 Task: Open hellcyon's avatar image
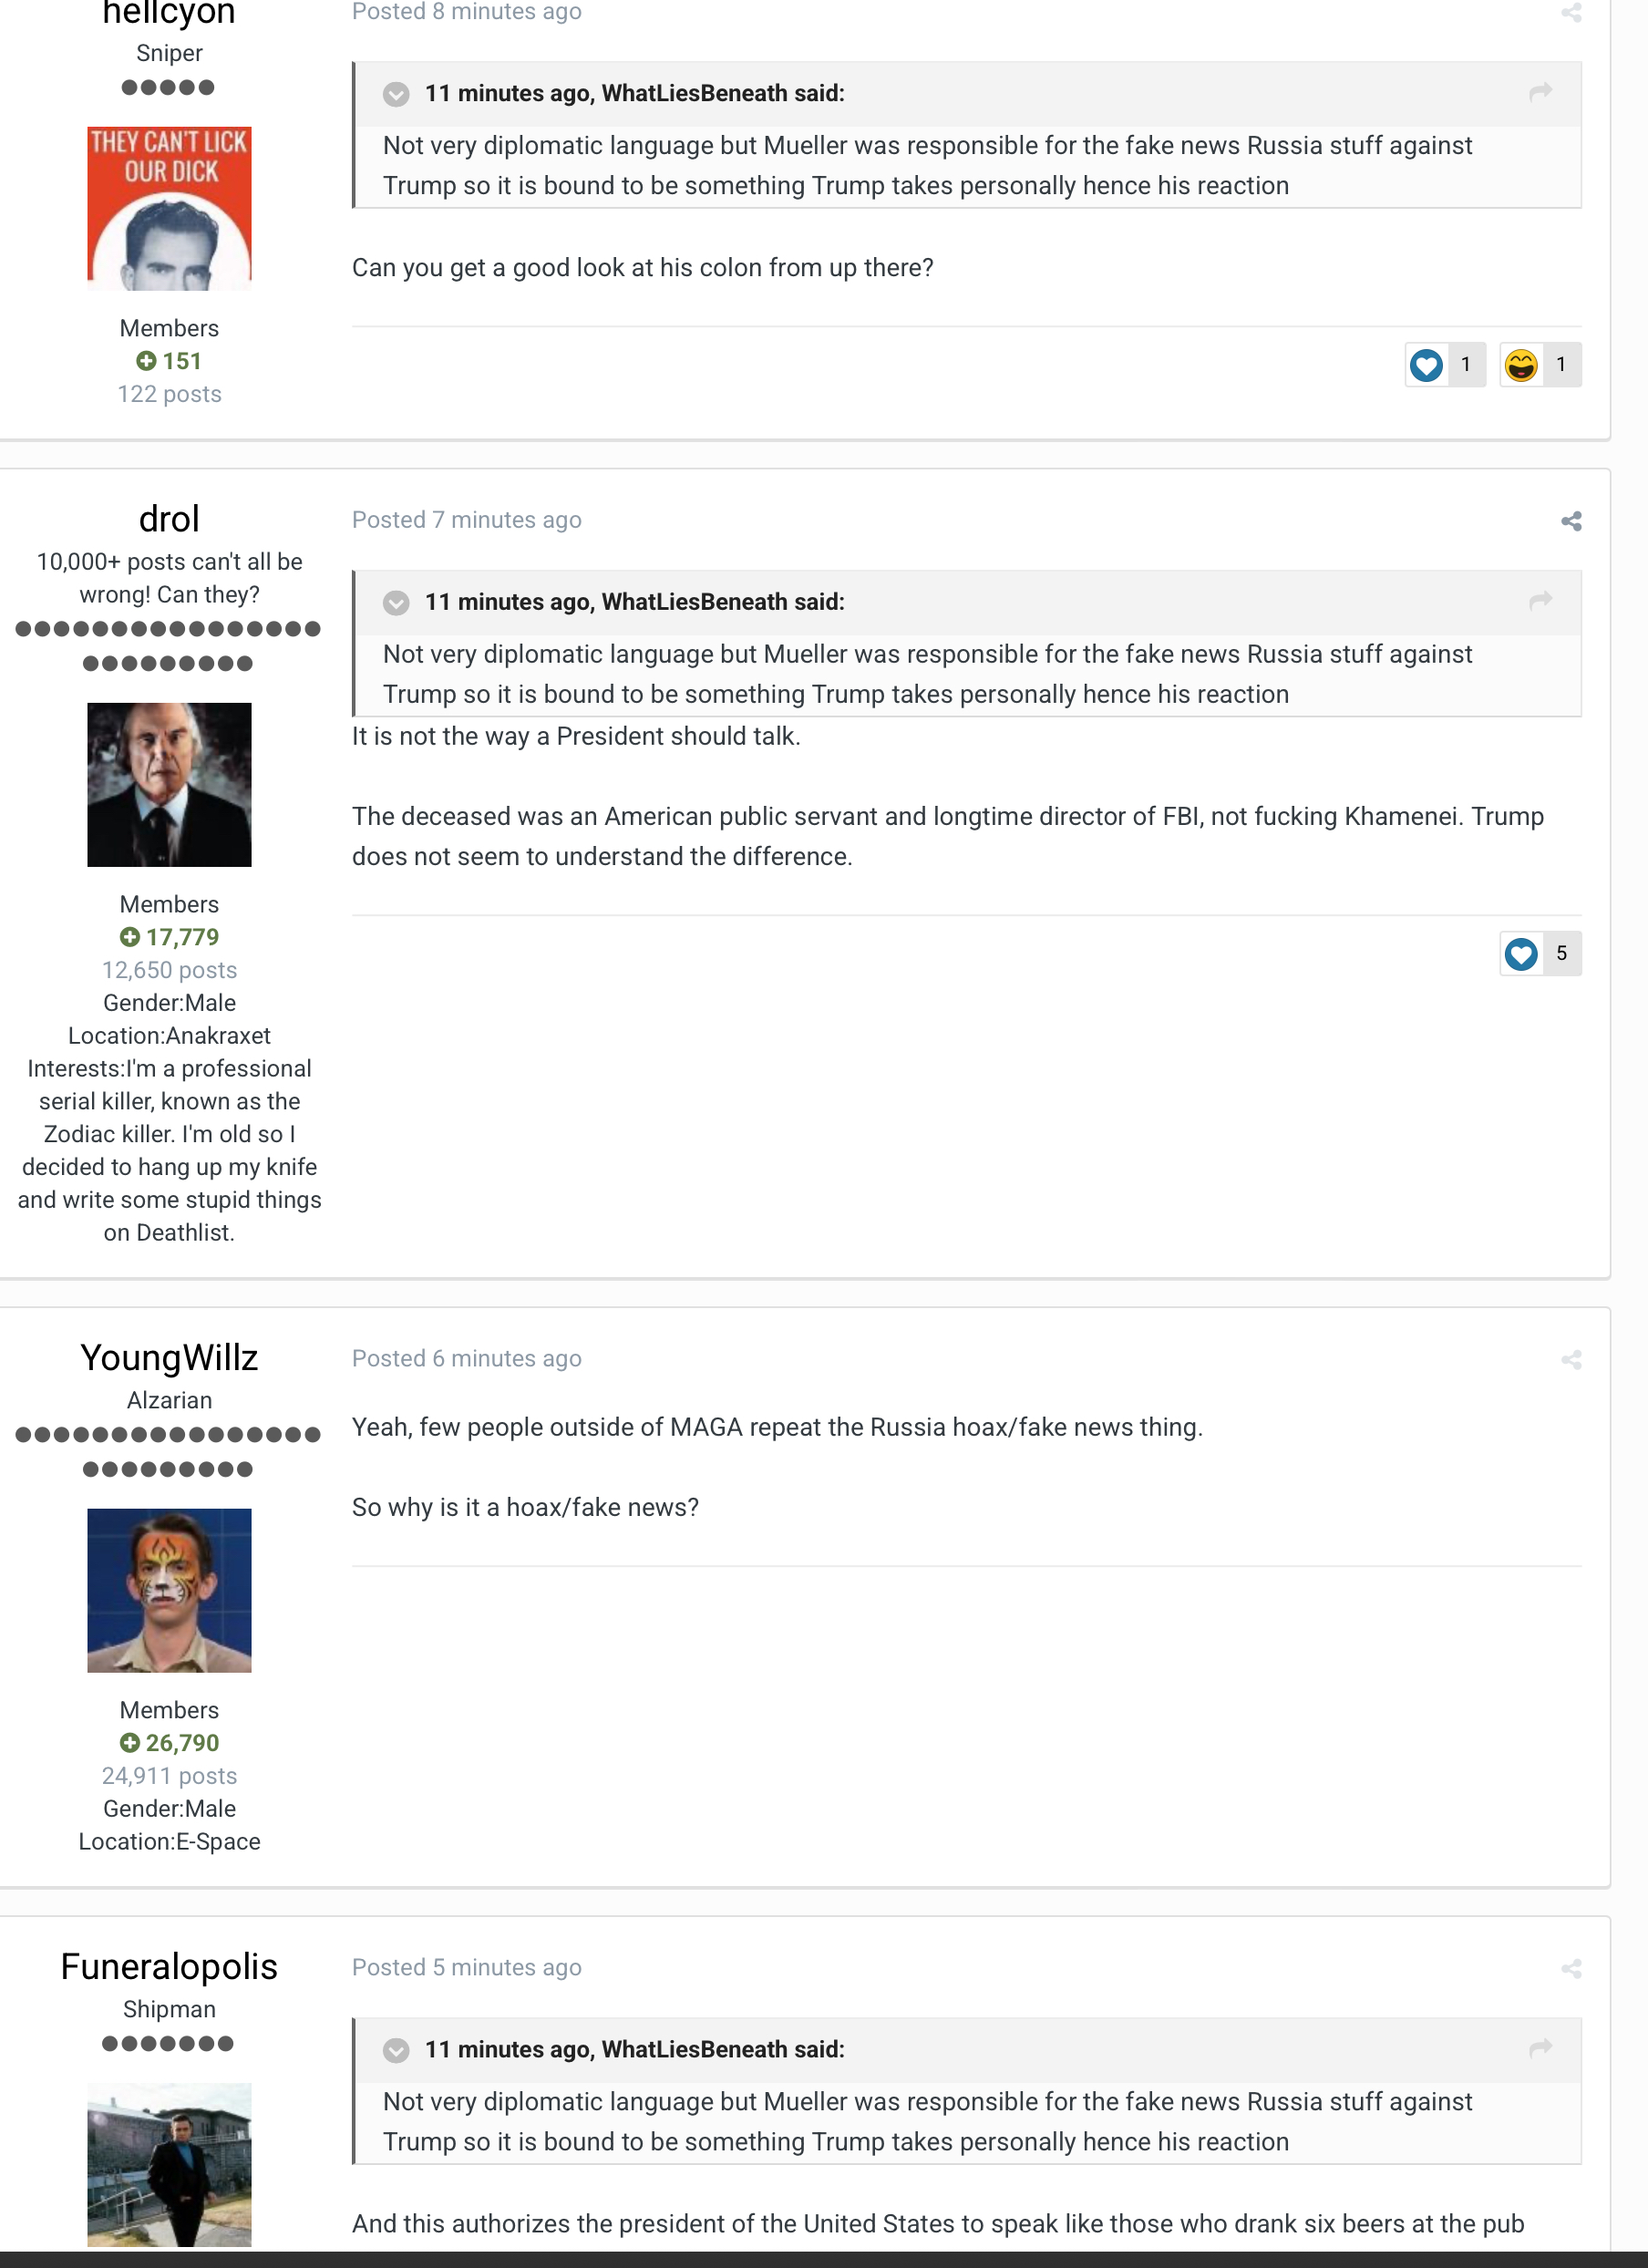(169, 209)
